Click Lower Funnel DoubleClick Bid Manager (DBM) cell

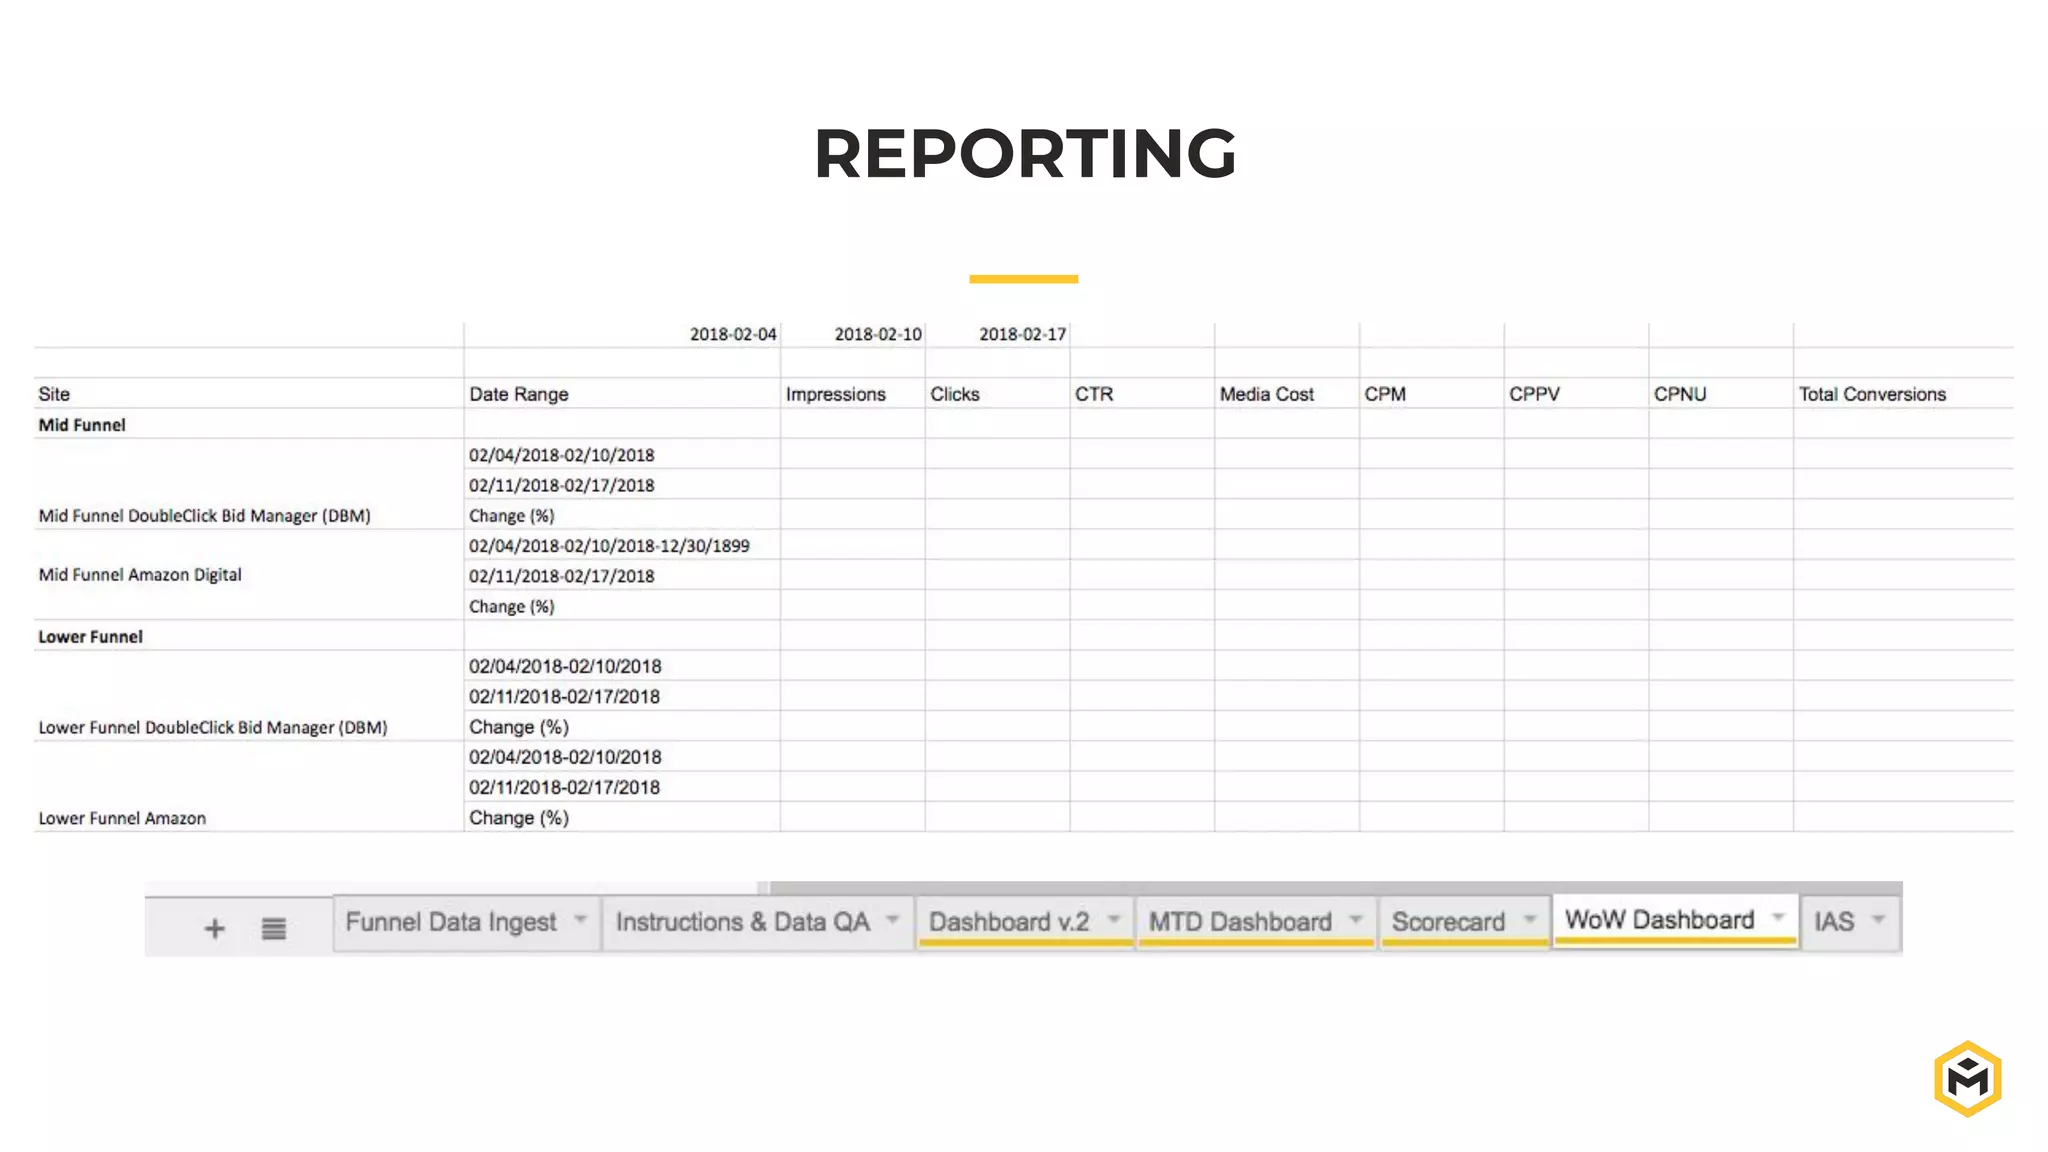(x=249, y=696)
